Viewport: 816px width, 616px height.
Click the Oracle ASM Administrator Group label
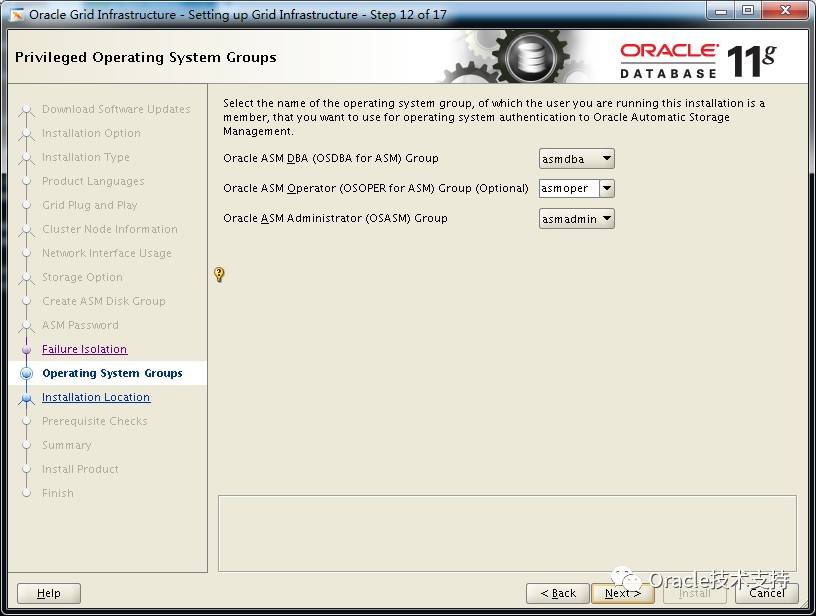pyautogui.click(x=335, y=219)
